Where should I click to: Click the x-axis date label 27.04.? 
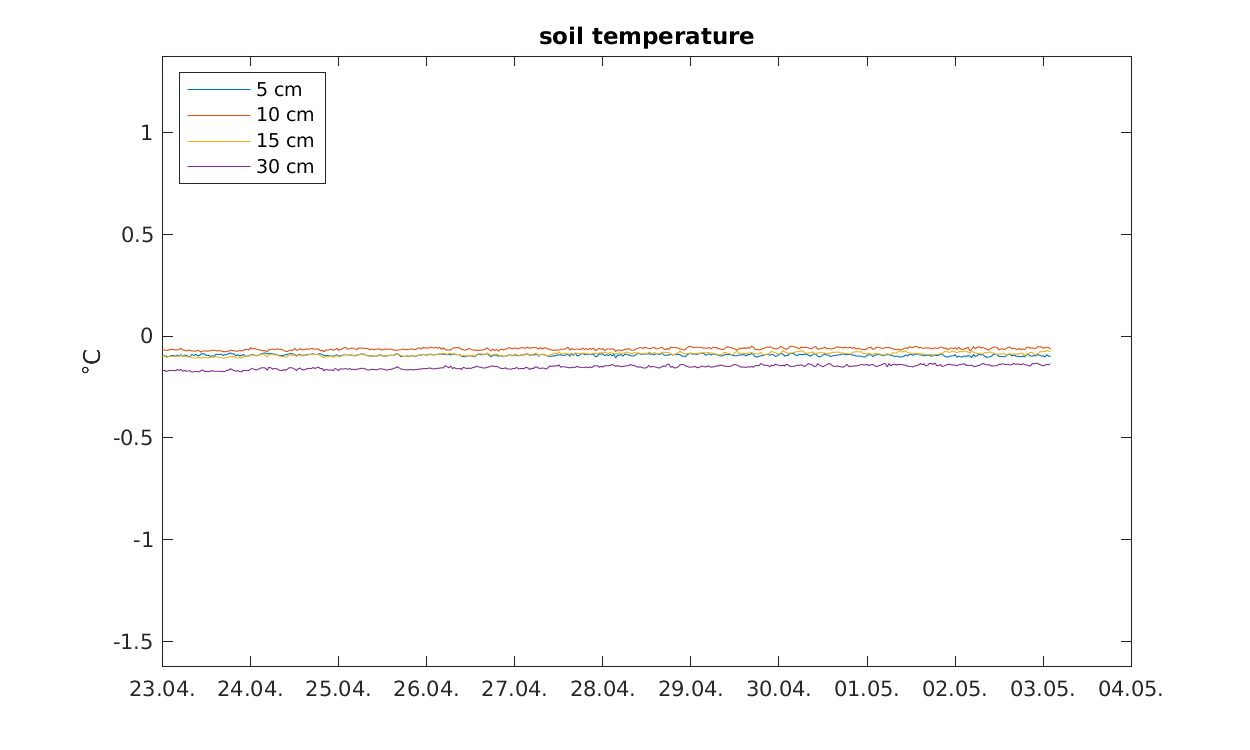point(514,690)
